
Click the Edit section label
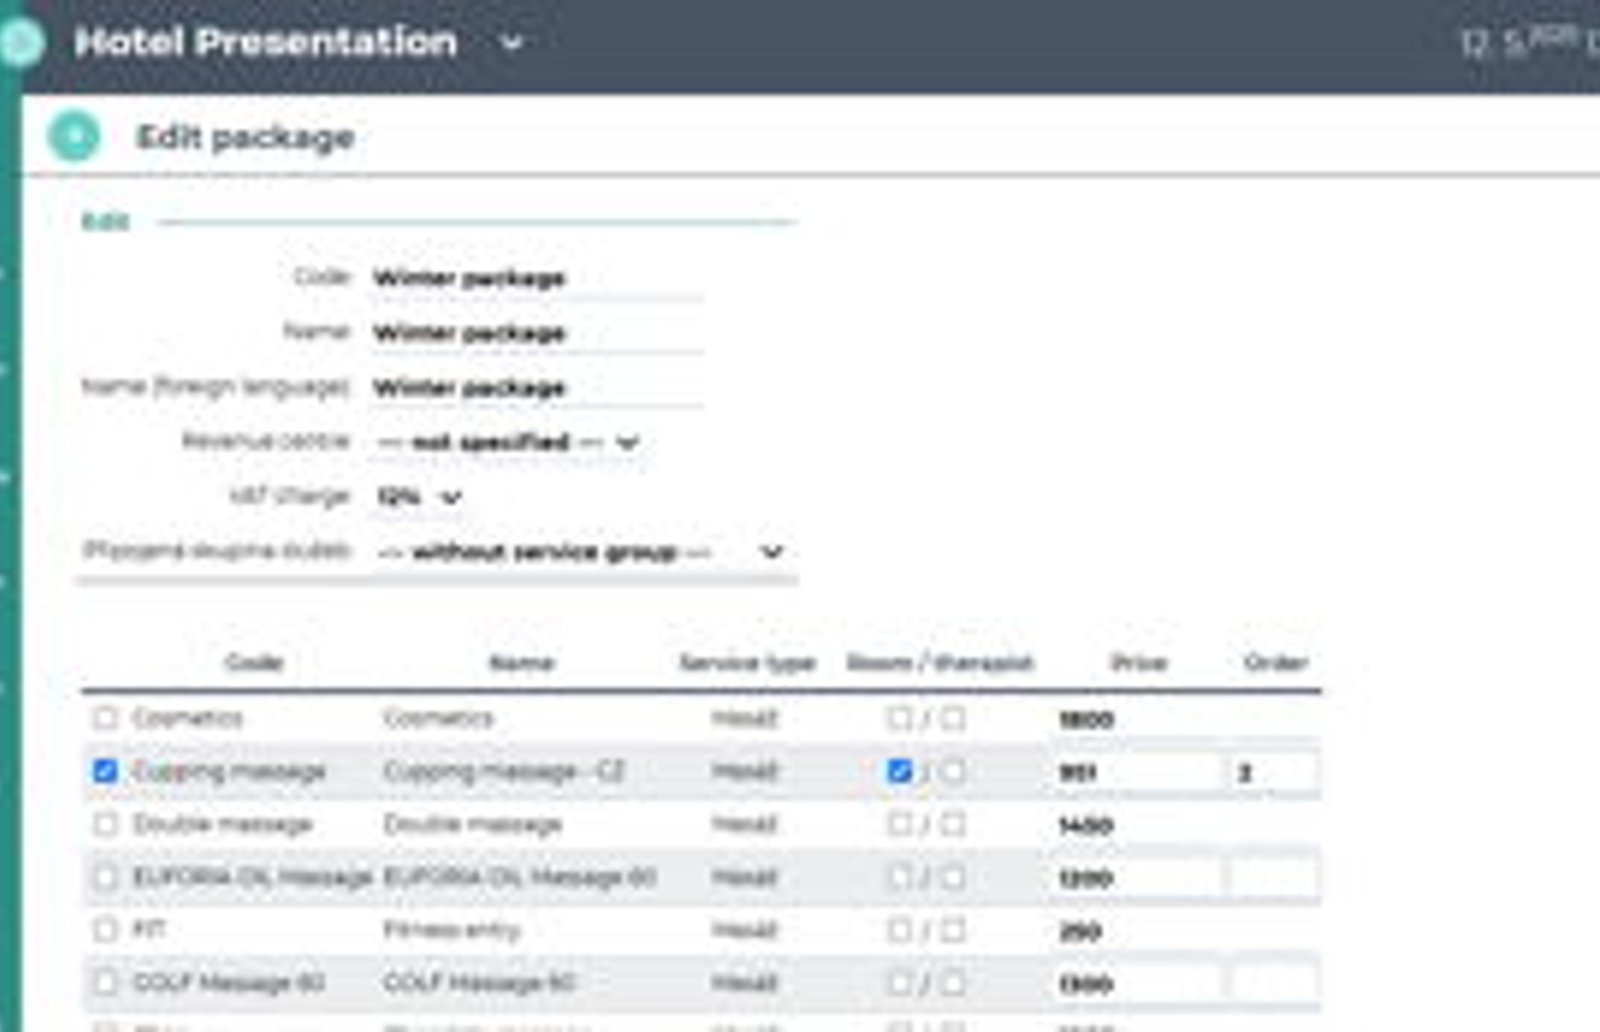pyautogui.click(x=105, y=222)
